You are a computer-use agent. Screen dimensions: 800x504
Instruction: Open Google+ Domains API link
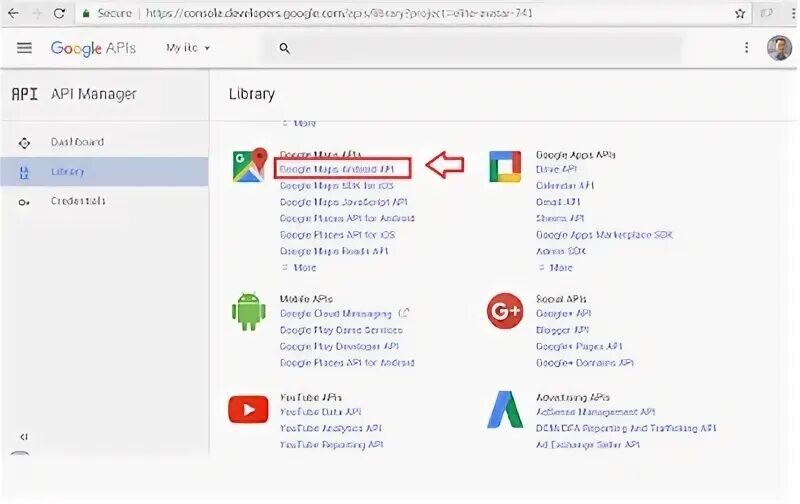pyautogui.click(x=585, y=363)
